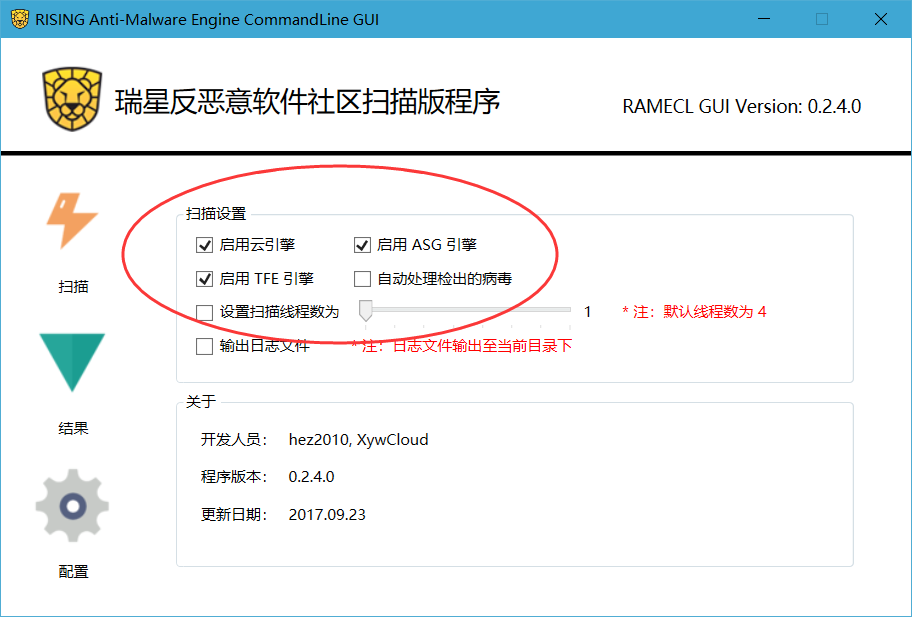Select the 结果 sidebar label
912x617 pixels.
[73, 429]
